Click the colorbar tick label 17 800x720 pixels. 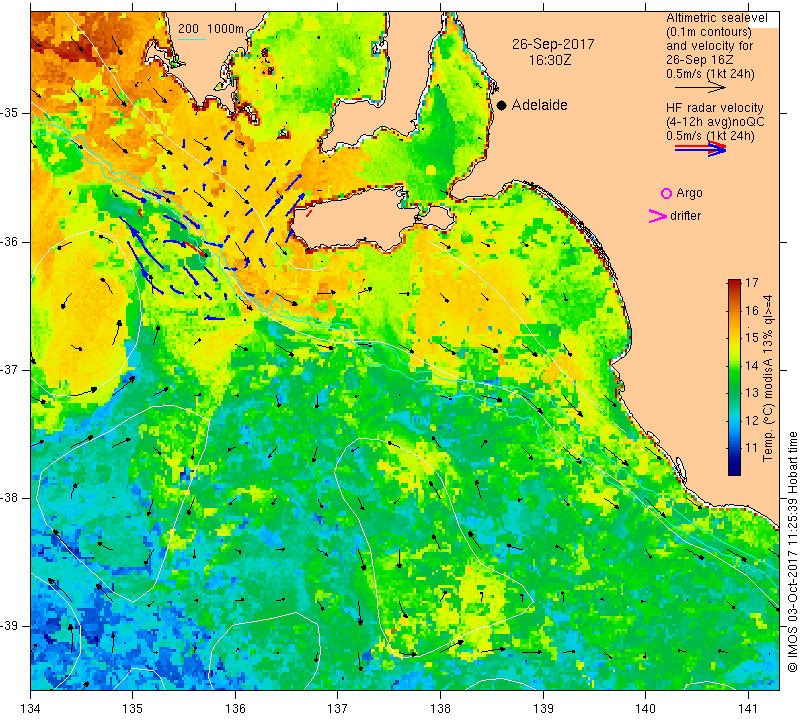[752, 283]
